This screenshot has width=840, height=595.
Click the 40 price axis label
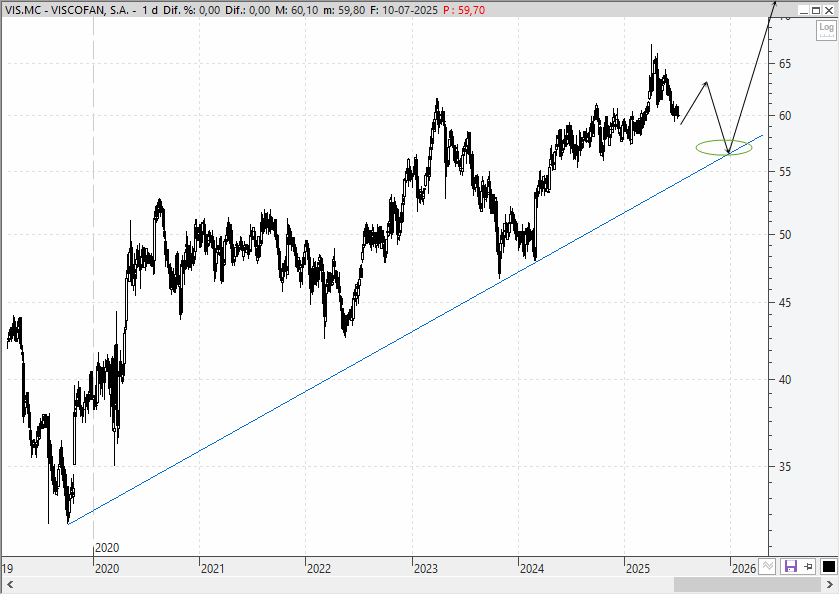point(785,380)
